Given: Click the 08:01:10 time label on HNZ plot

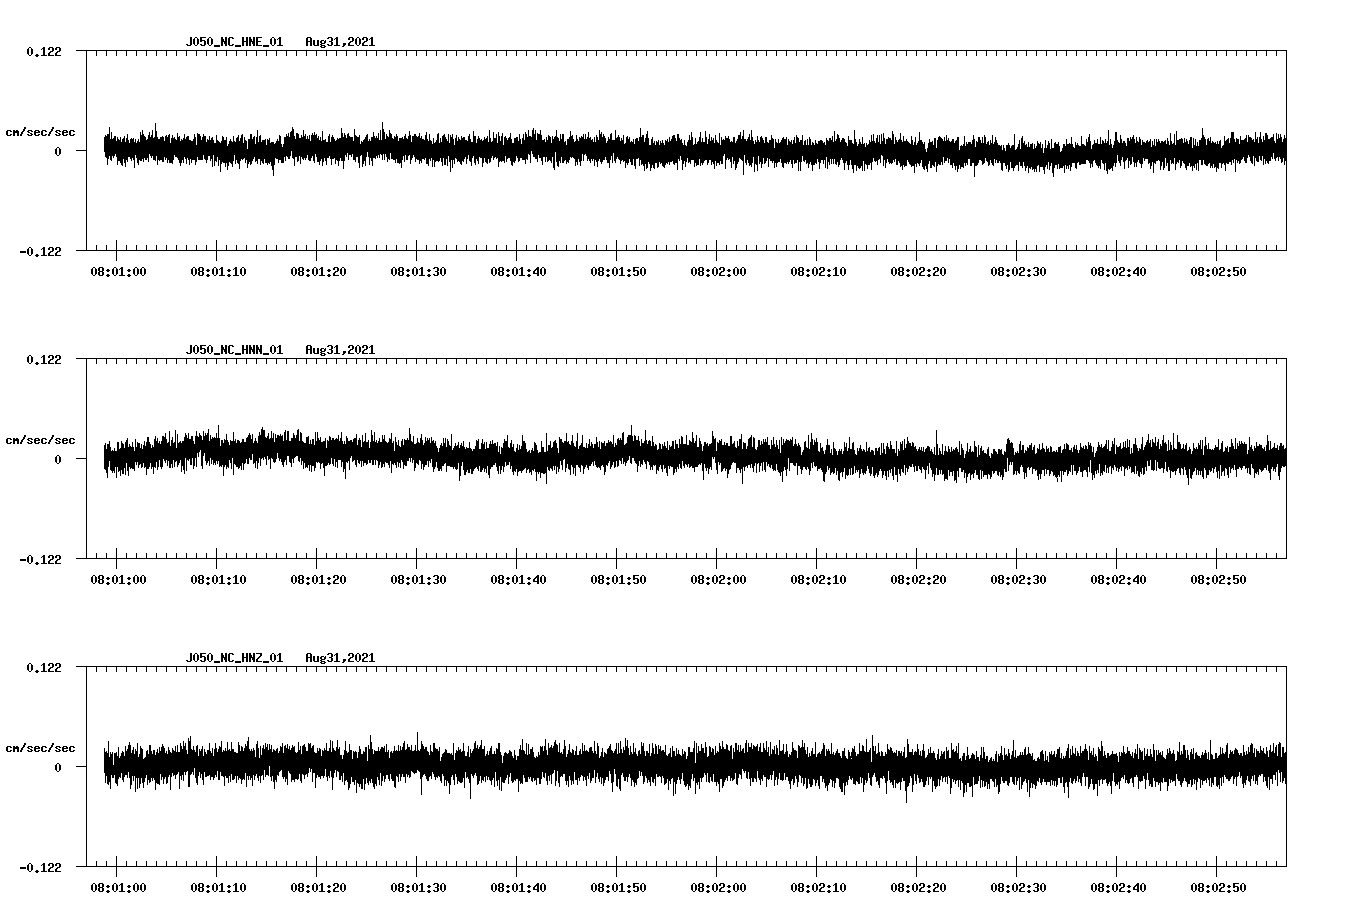Looking at the screenshot, I should coord(218,888).
